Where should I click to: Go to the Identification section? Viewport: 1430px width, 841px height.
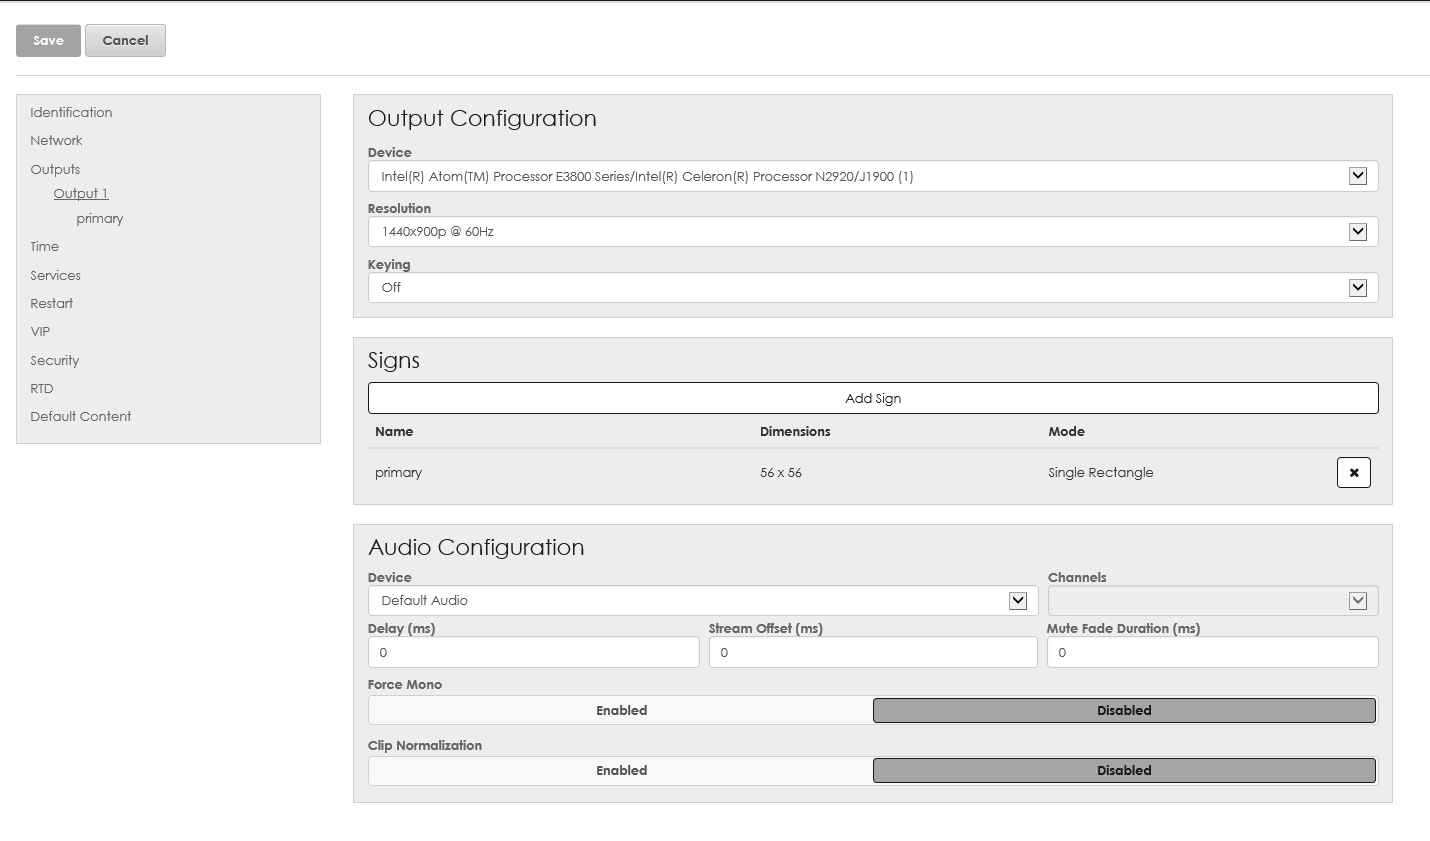coord(71,113)
